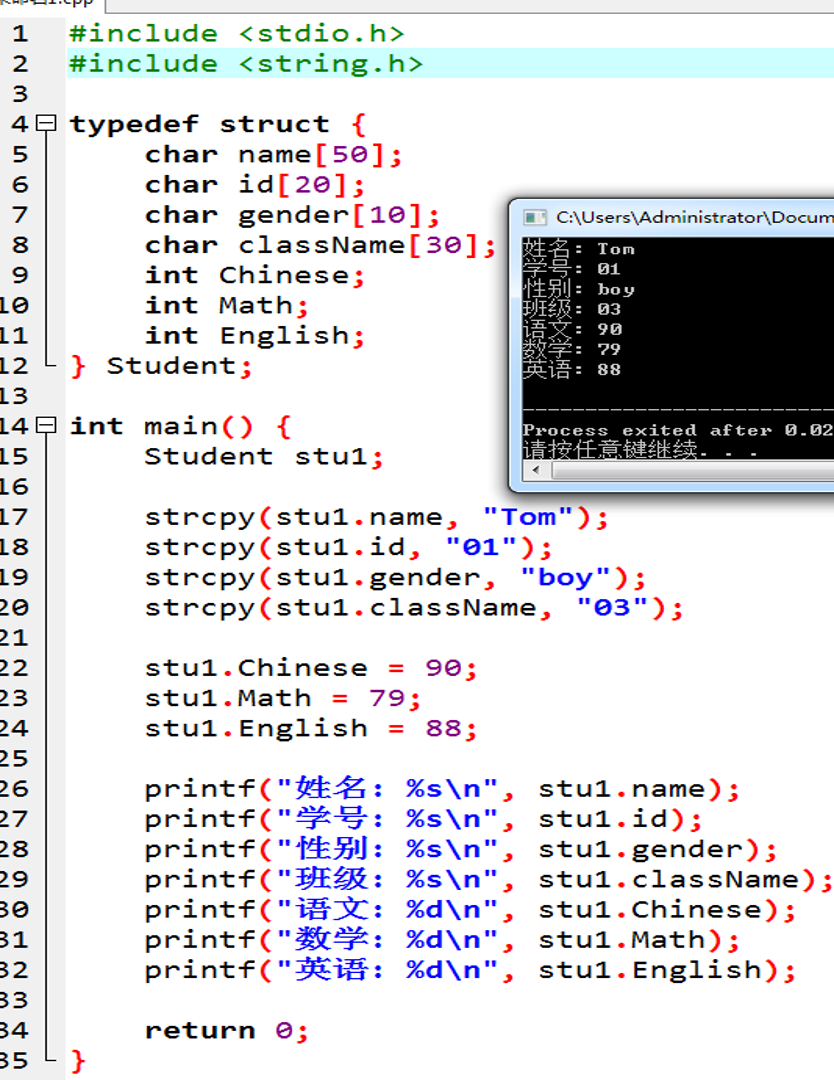The width and height of the screenshot is (834, 1080).
Task: Click the console output 学号: 01
Action: pos(571,269)
